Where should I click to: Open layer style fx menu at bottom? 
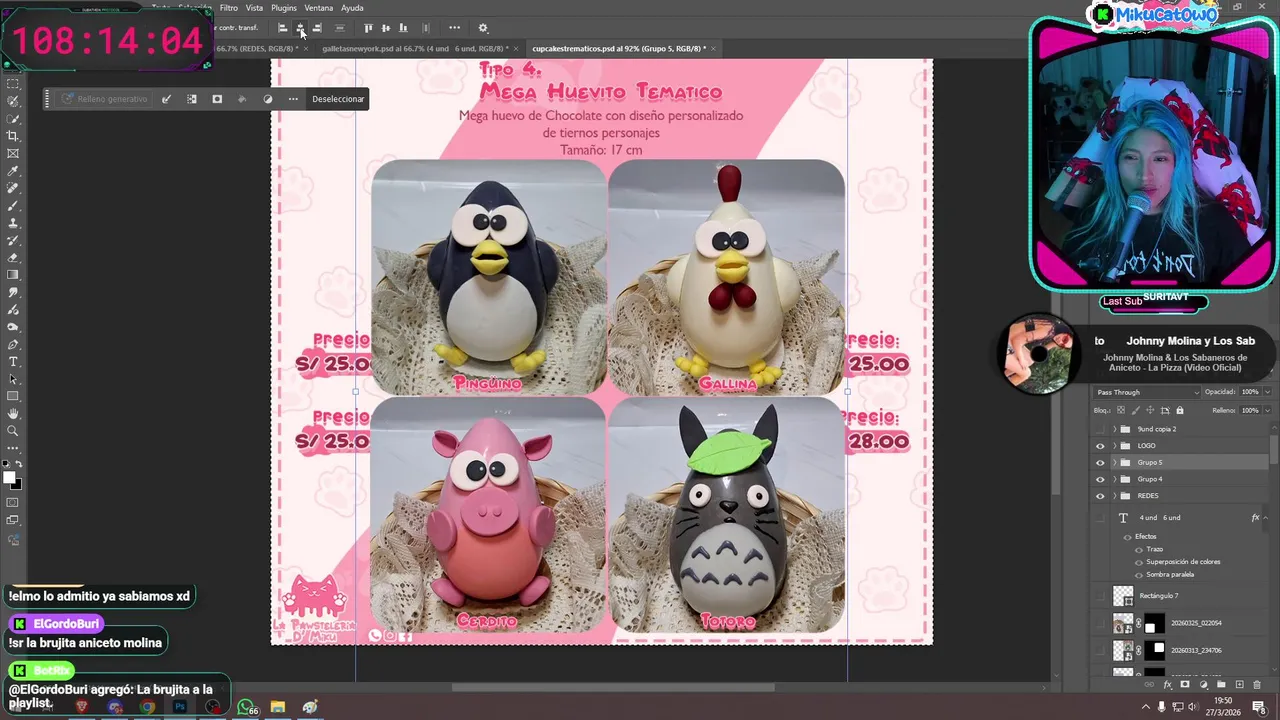coord(1167,685)
